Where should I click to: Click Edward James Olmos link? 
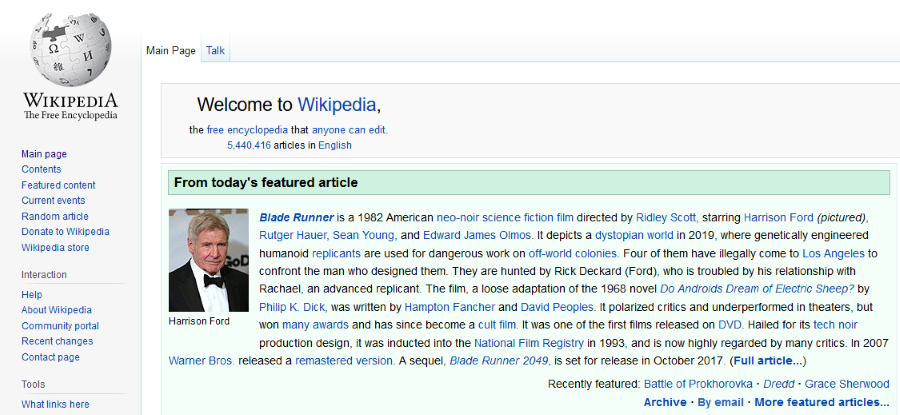pos(478,235)
